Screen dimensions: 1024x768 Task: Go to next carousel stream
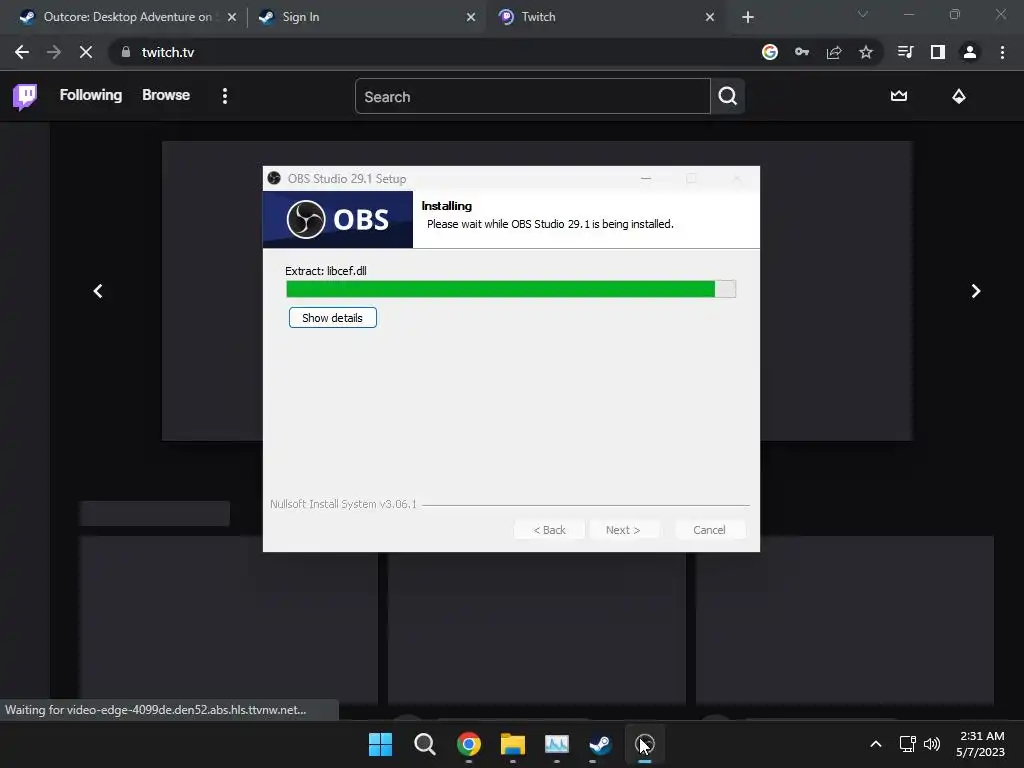coord(976,291)
